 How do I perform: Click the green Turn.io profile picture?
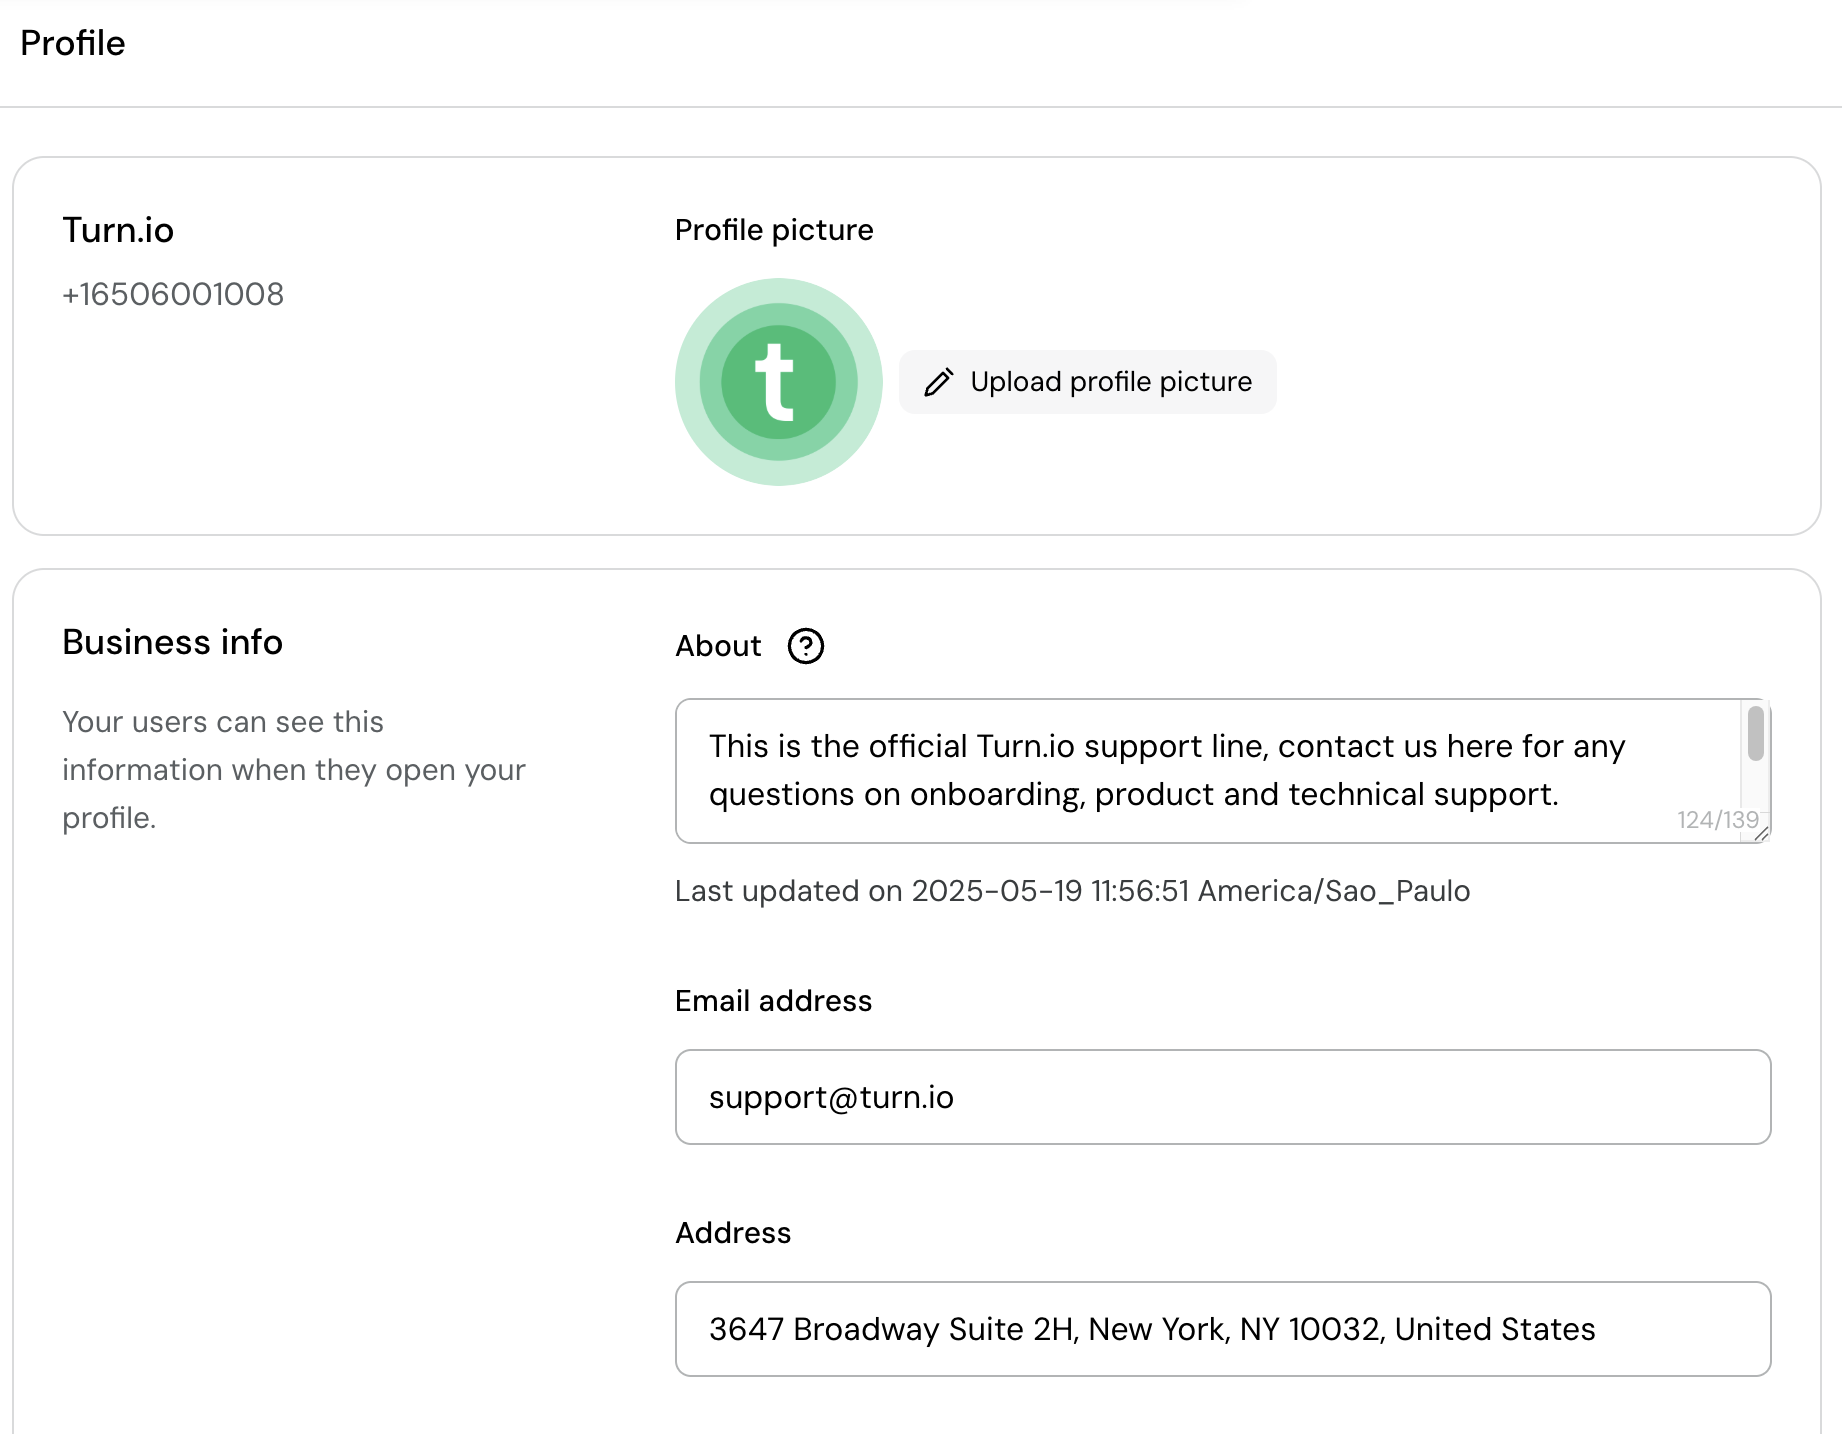coord(778,382)
